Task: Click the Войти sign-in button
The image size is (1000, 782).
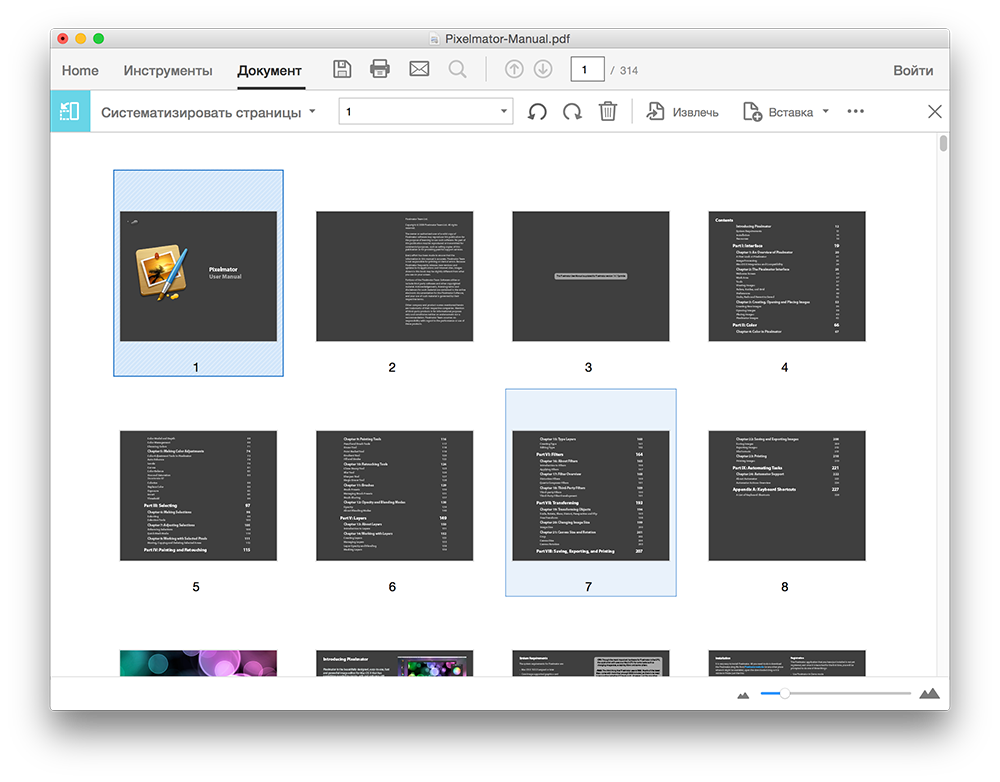Action: pyautogui.click(x=913, y=71)
